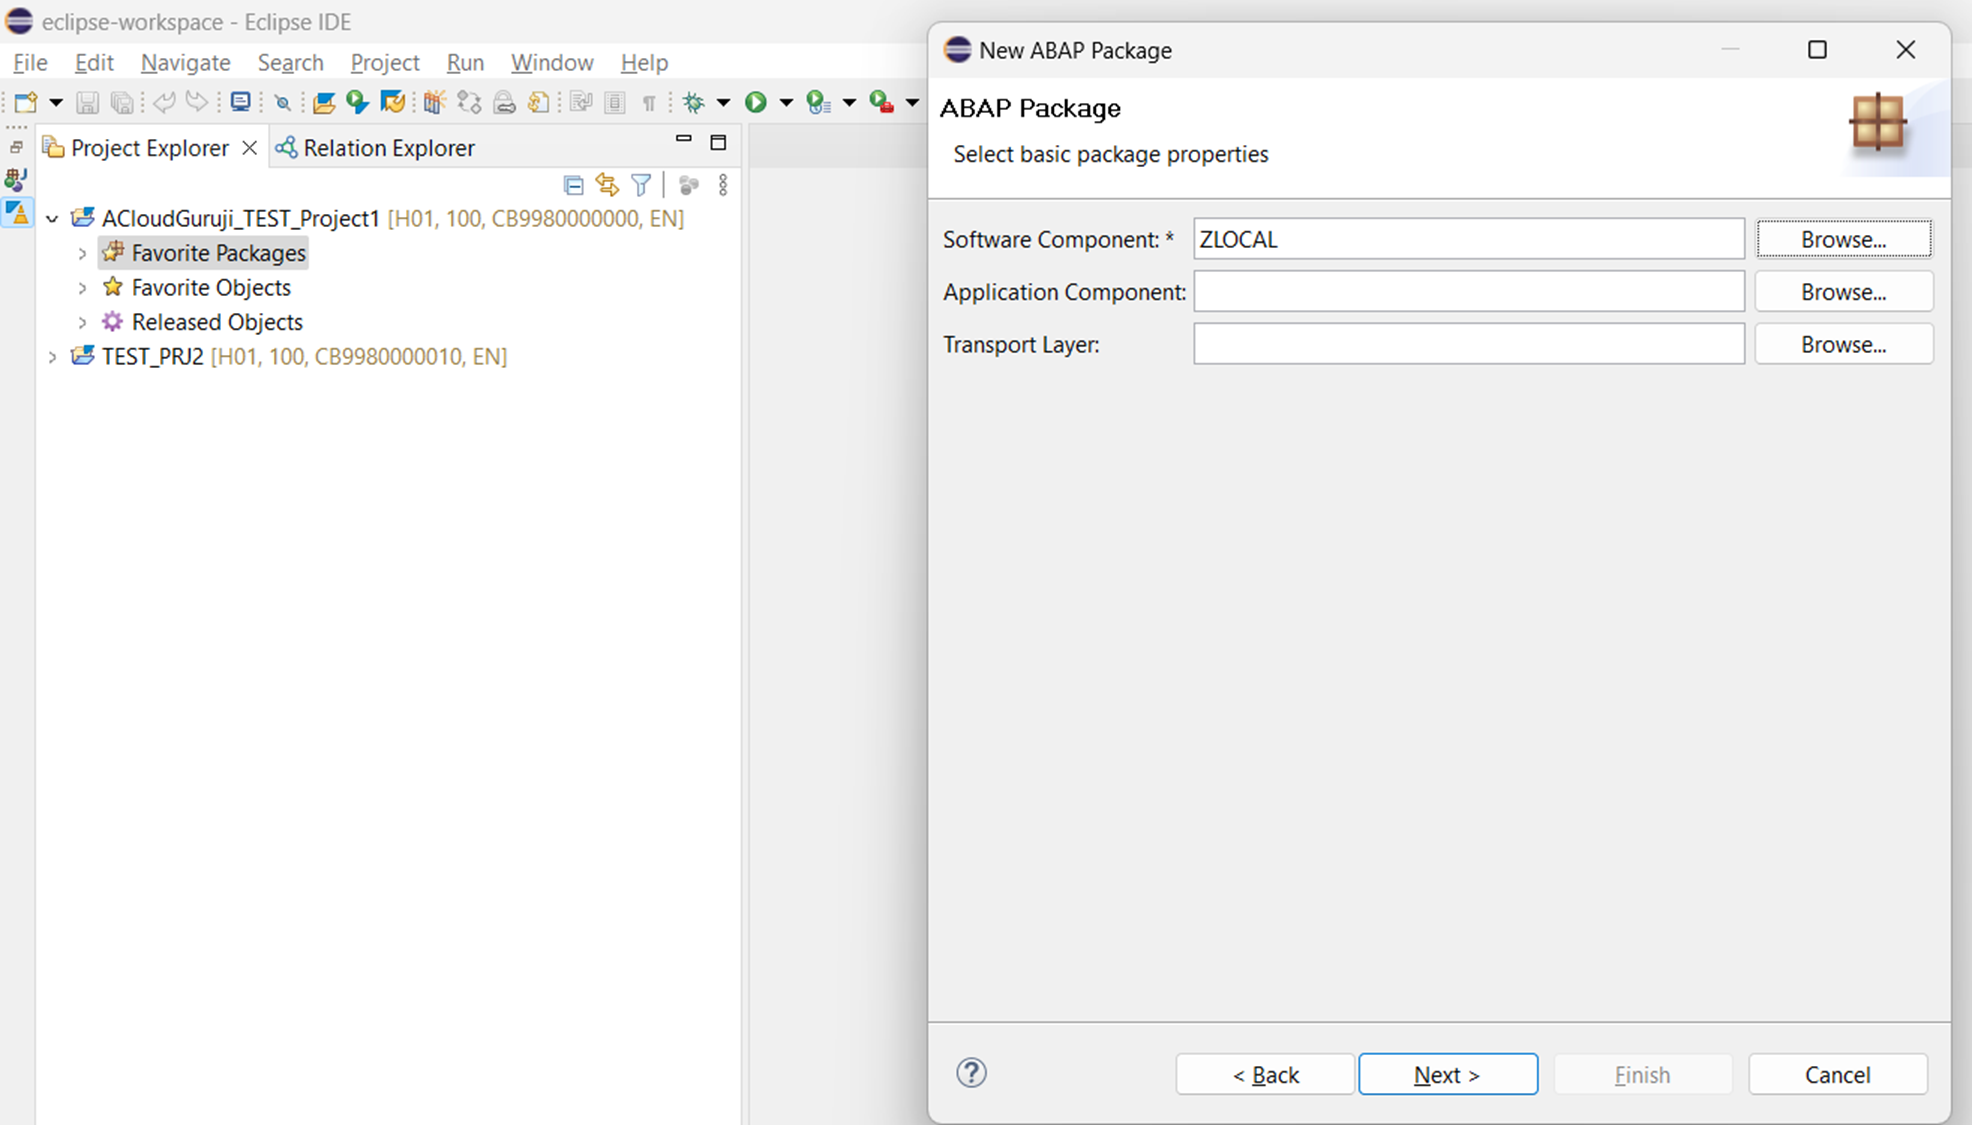Maximize the Project Explorer view panel

[718, 143]
